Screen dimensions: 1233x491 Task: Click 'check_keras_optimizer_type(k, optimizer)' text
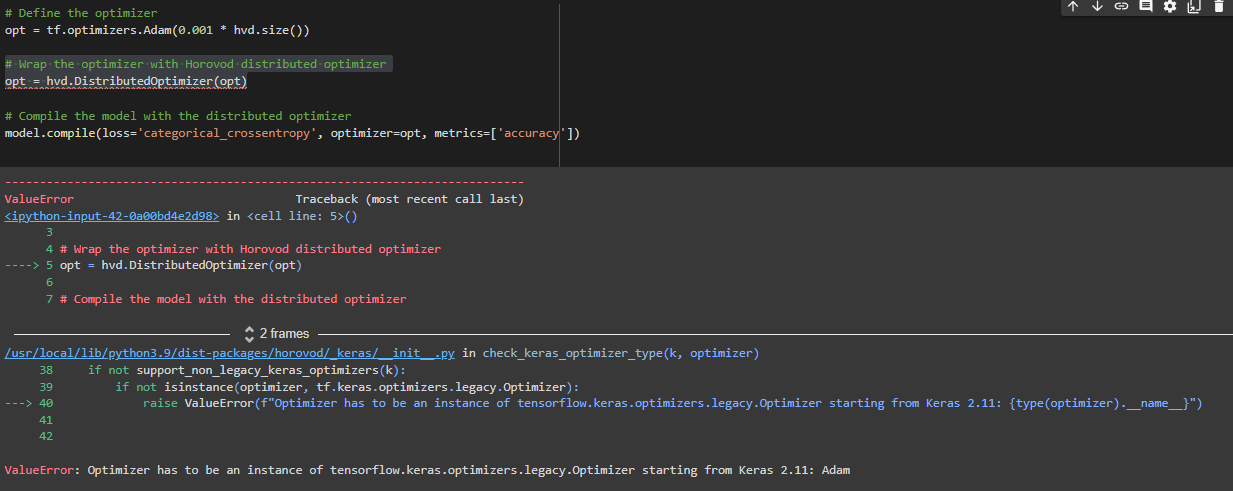pos(621,353)
